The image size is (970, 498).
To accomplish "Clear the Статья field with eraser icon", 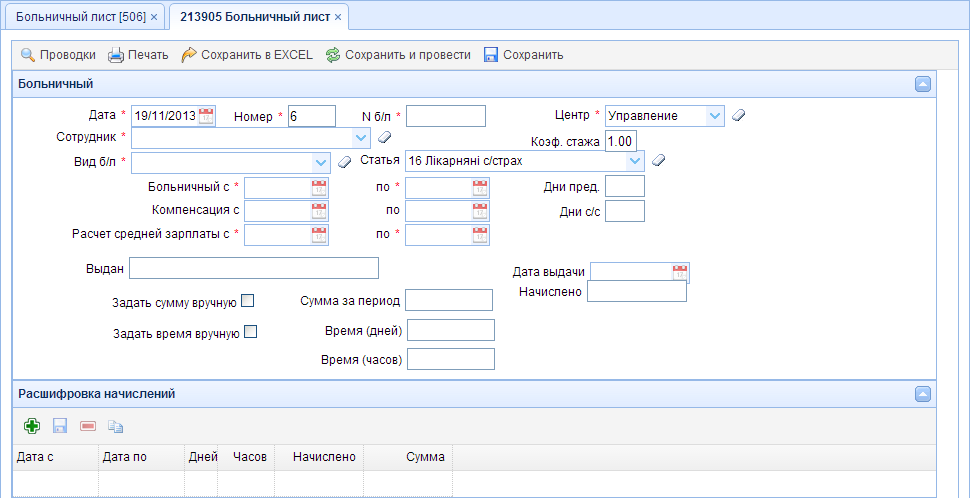I will pyautogui.click(x=658, y=160).
